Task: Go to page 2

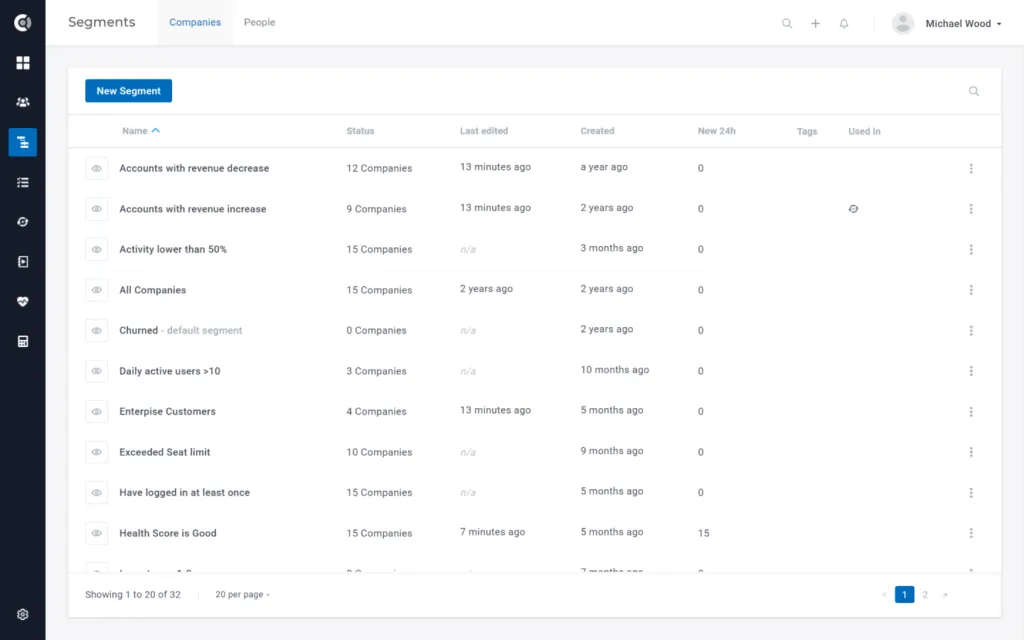Action: pyautogui.click(x=925, y=594)
